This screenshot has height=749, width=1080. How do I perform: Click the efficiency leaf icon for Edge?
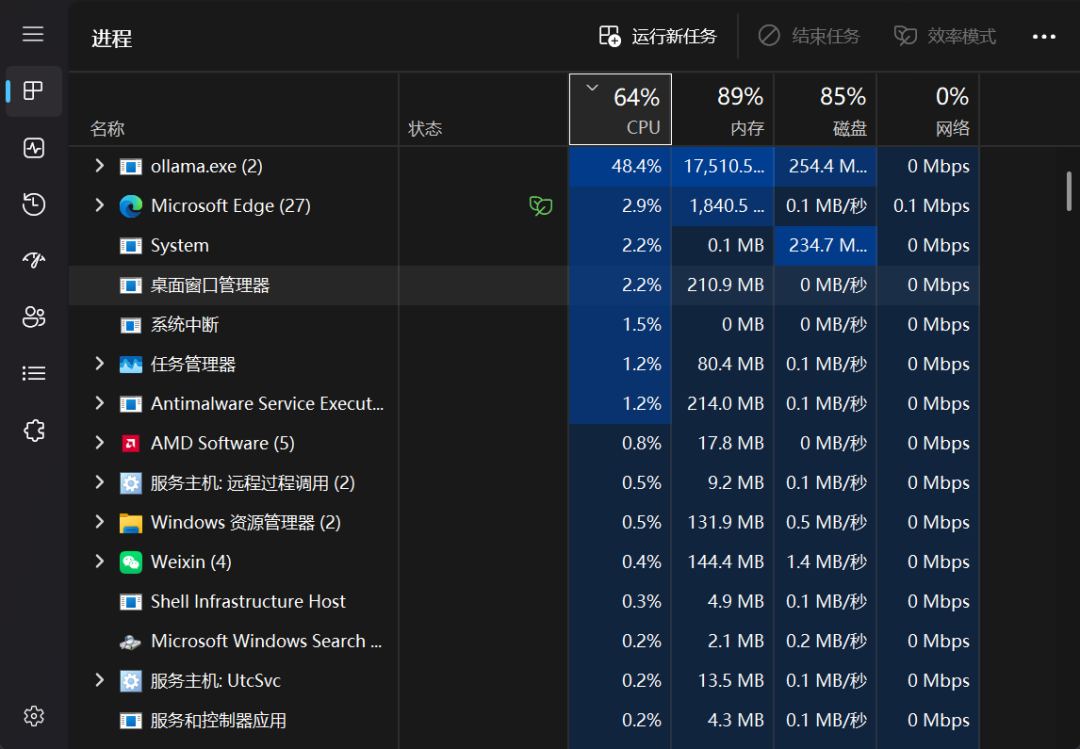540,206
